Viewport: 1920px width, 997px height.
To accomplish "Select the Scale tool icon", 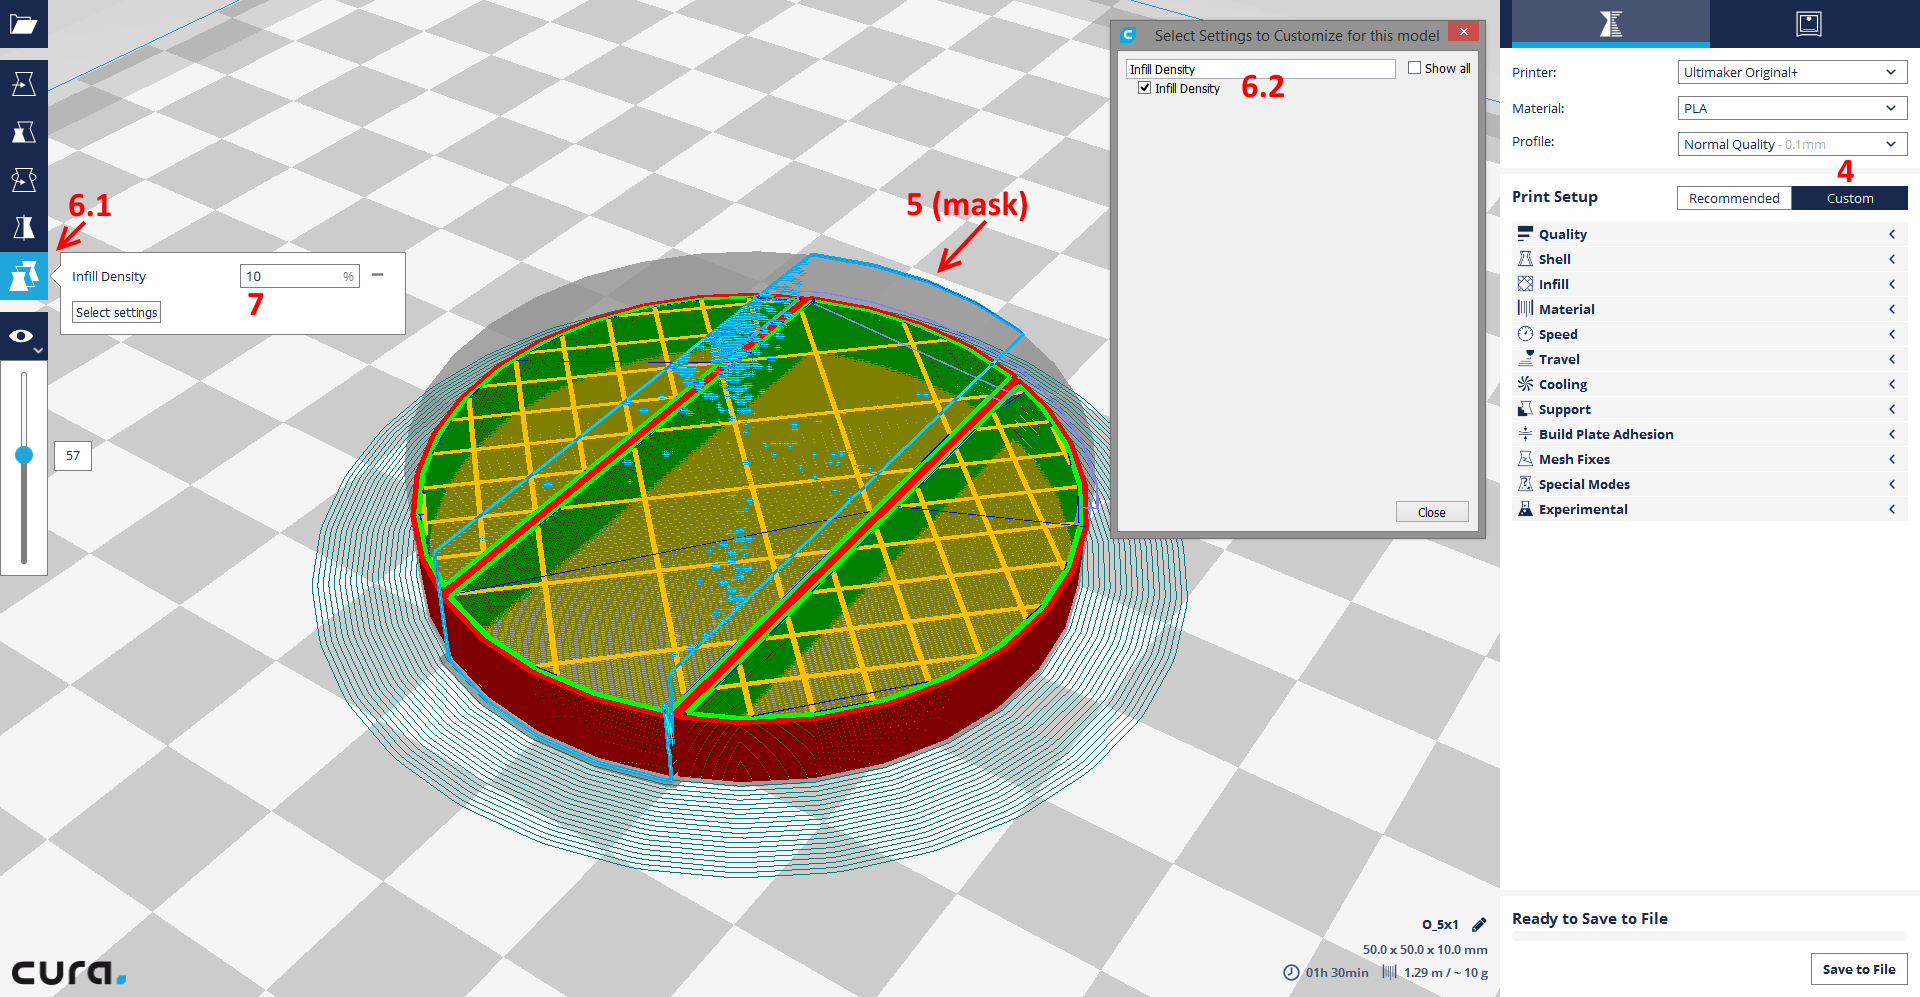I will tap(23, 132).
